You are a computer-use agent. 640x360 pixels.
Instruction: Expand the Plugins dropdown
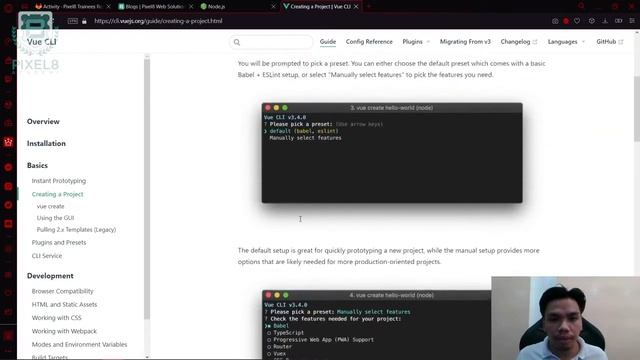416,42
